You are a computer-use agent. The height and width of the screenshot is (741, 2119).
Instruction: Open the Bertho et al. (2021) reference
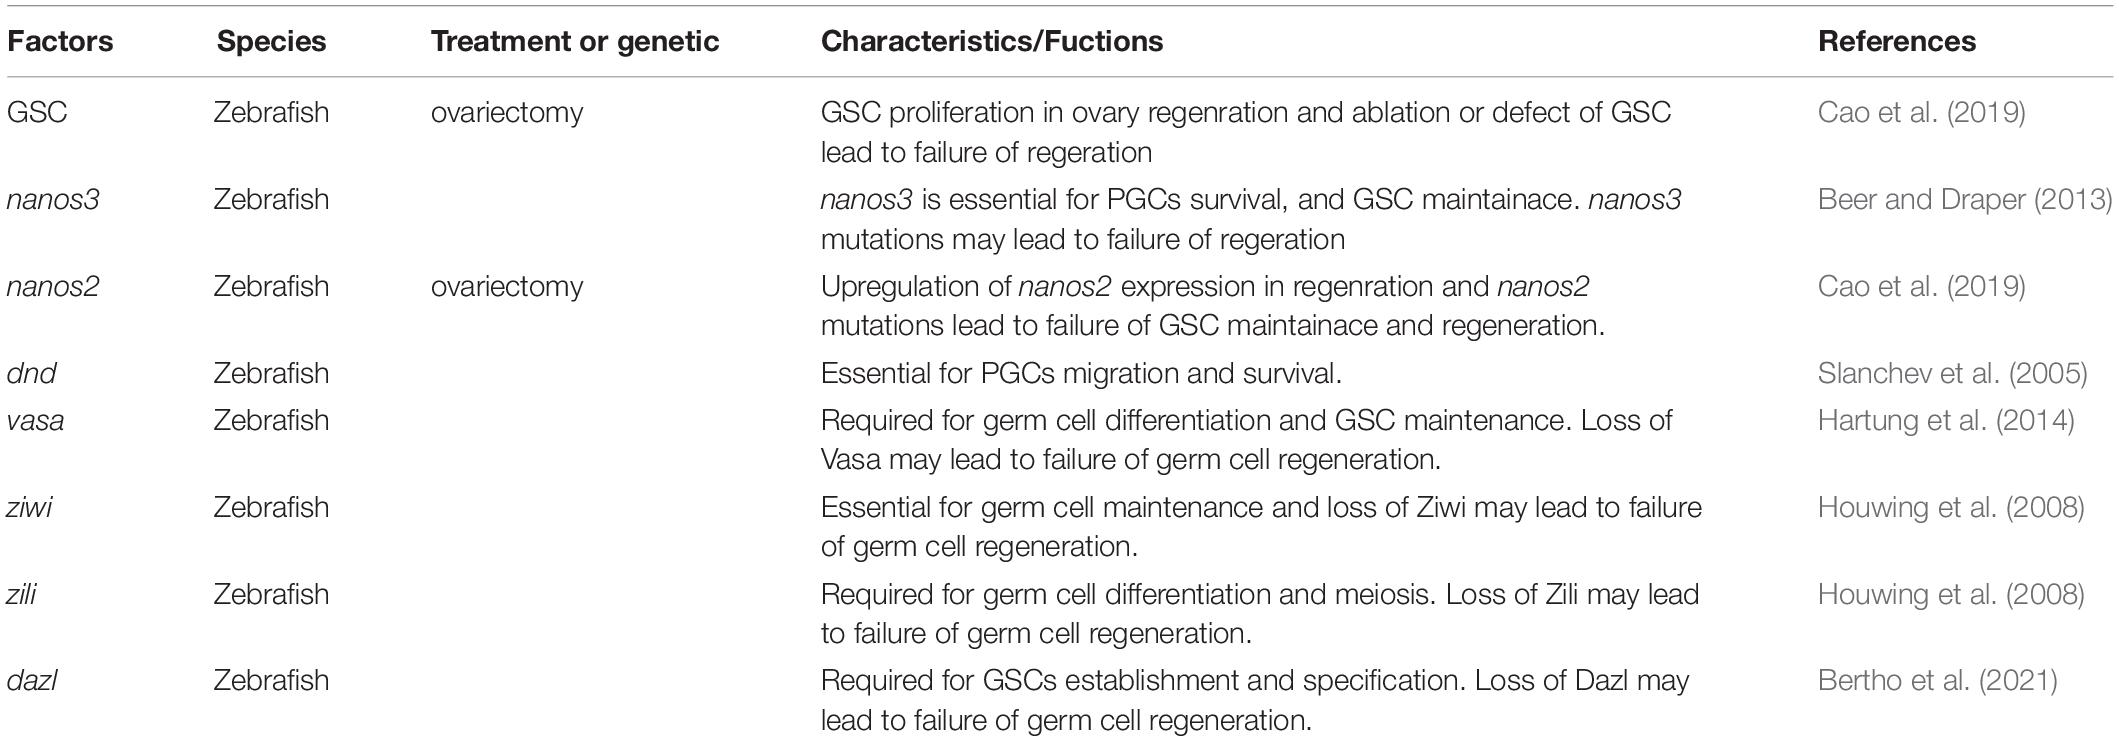1937,680
